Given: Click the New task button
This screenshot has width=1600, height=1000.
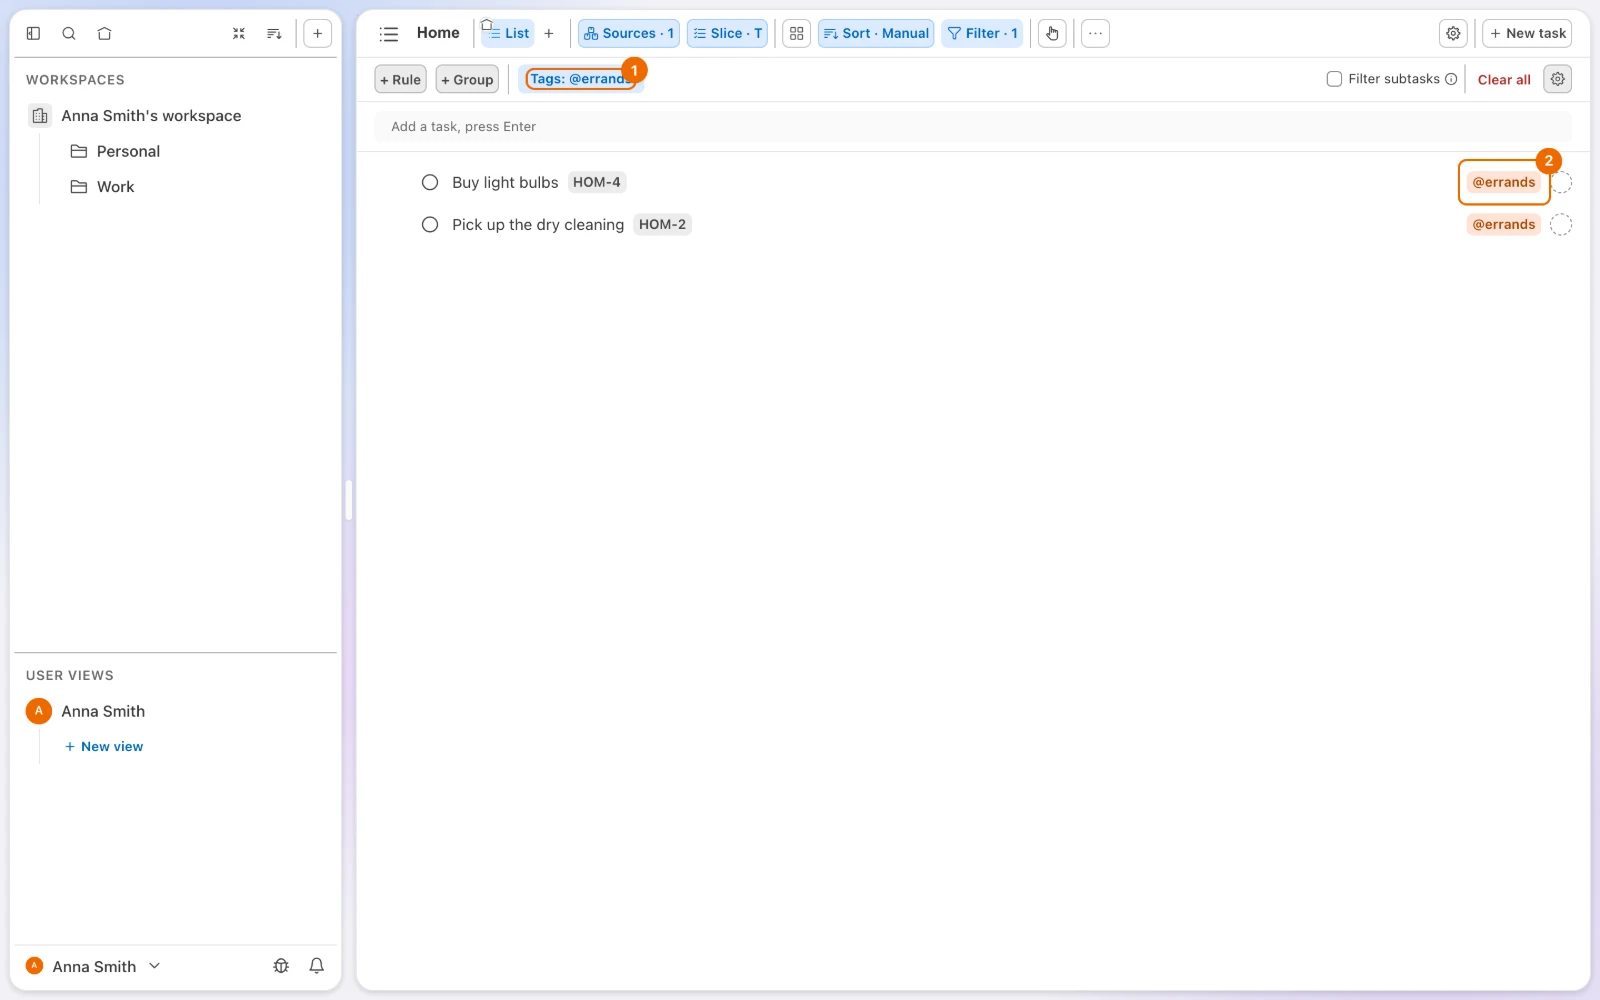Looking at the screenshot, I should click(1527, 33).
